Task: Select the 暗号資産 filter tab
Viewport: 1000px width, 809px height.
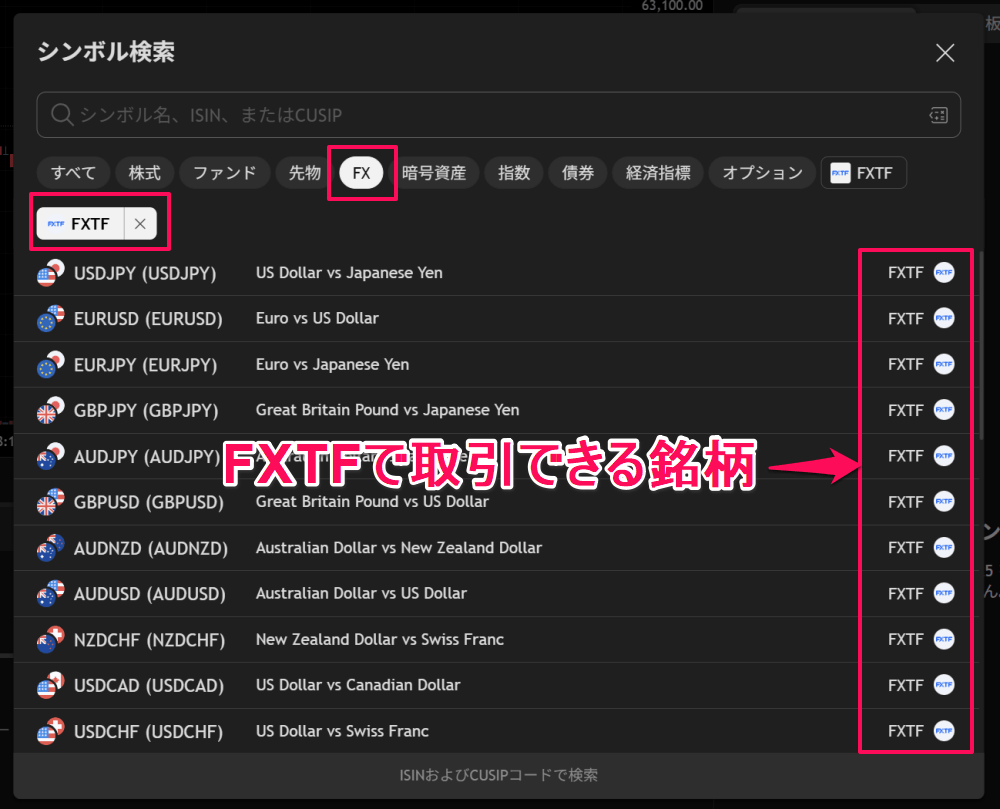Action: [434, 173]
